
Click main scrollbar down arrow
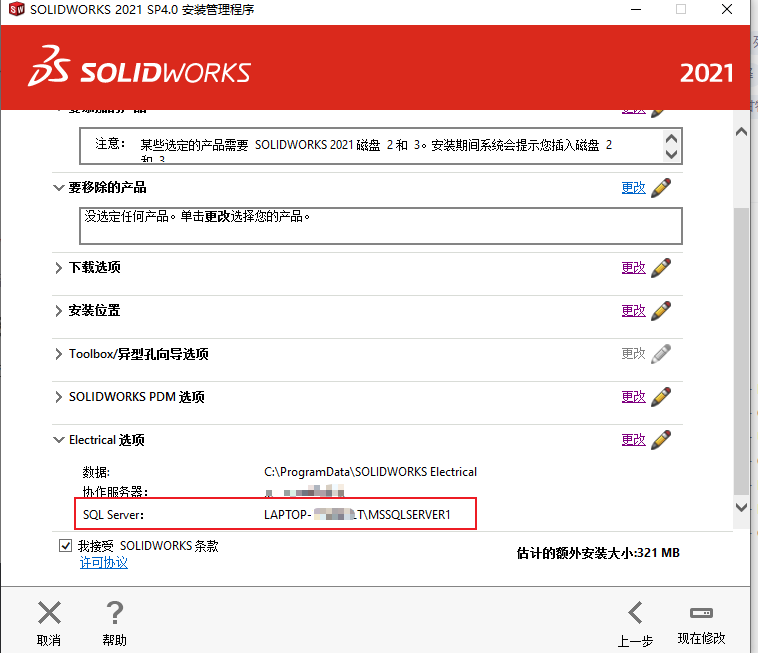click(741, 507)
